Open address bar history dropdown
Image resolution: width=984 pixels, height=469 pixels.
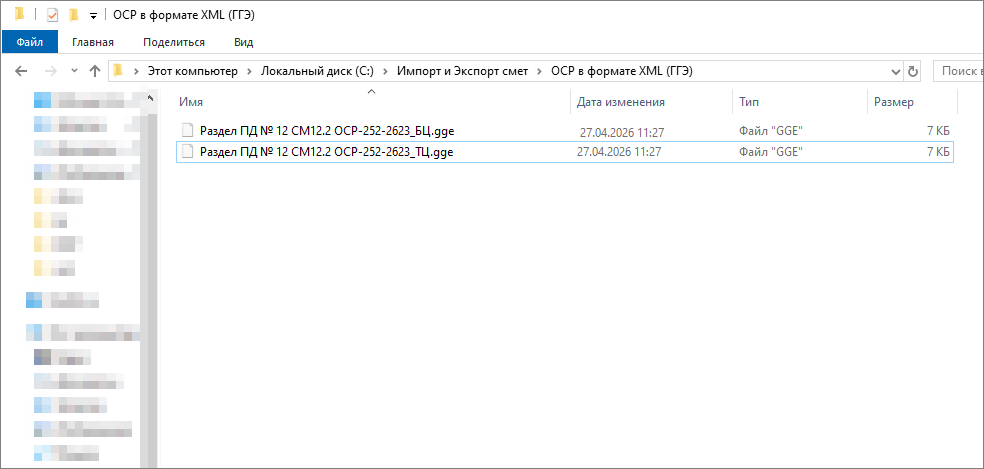tap(896, 72)
